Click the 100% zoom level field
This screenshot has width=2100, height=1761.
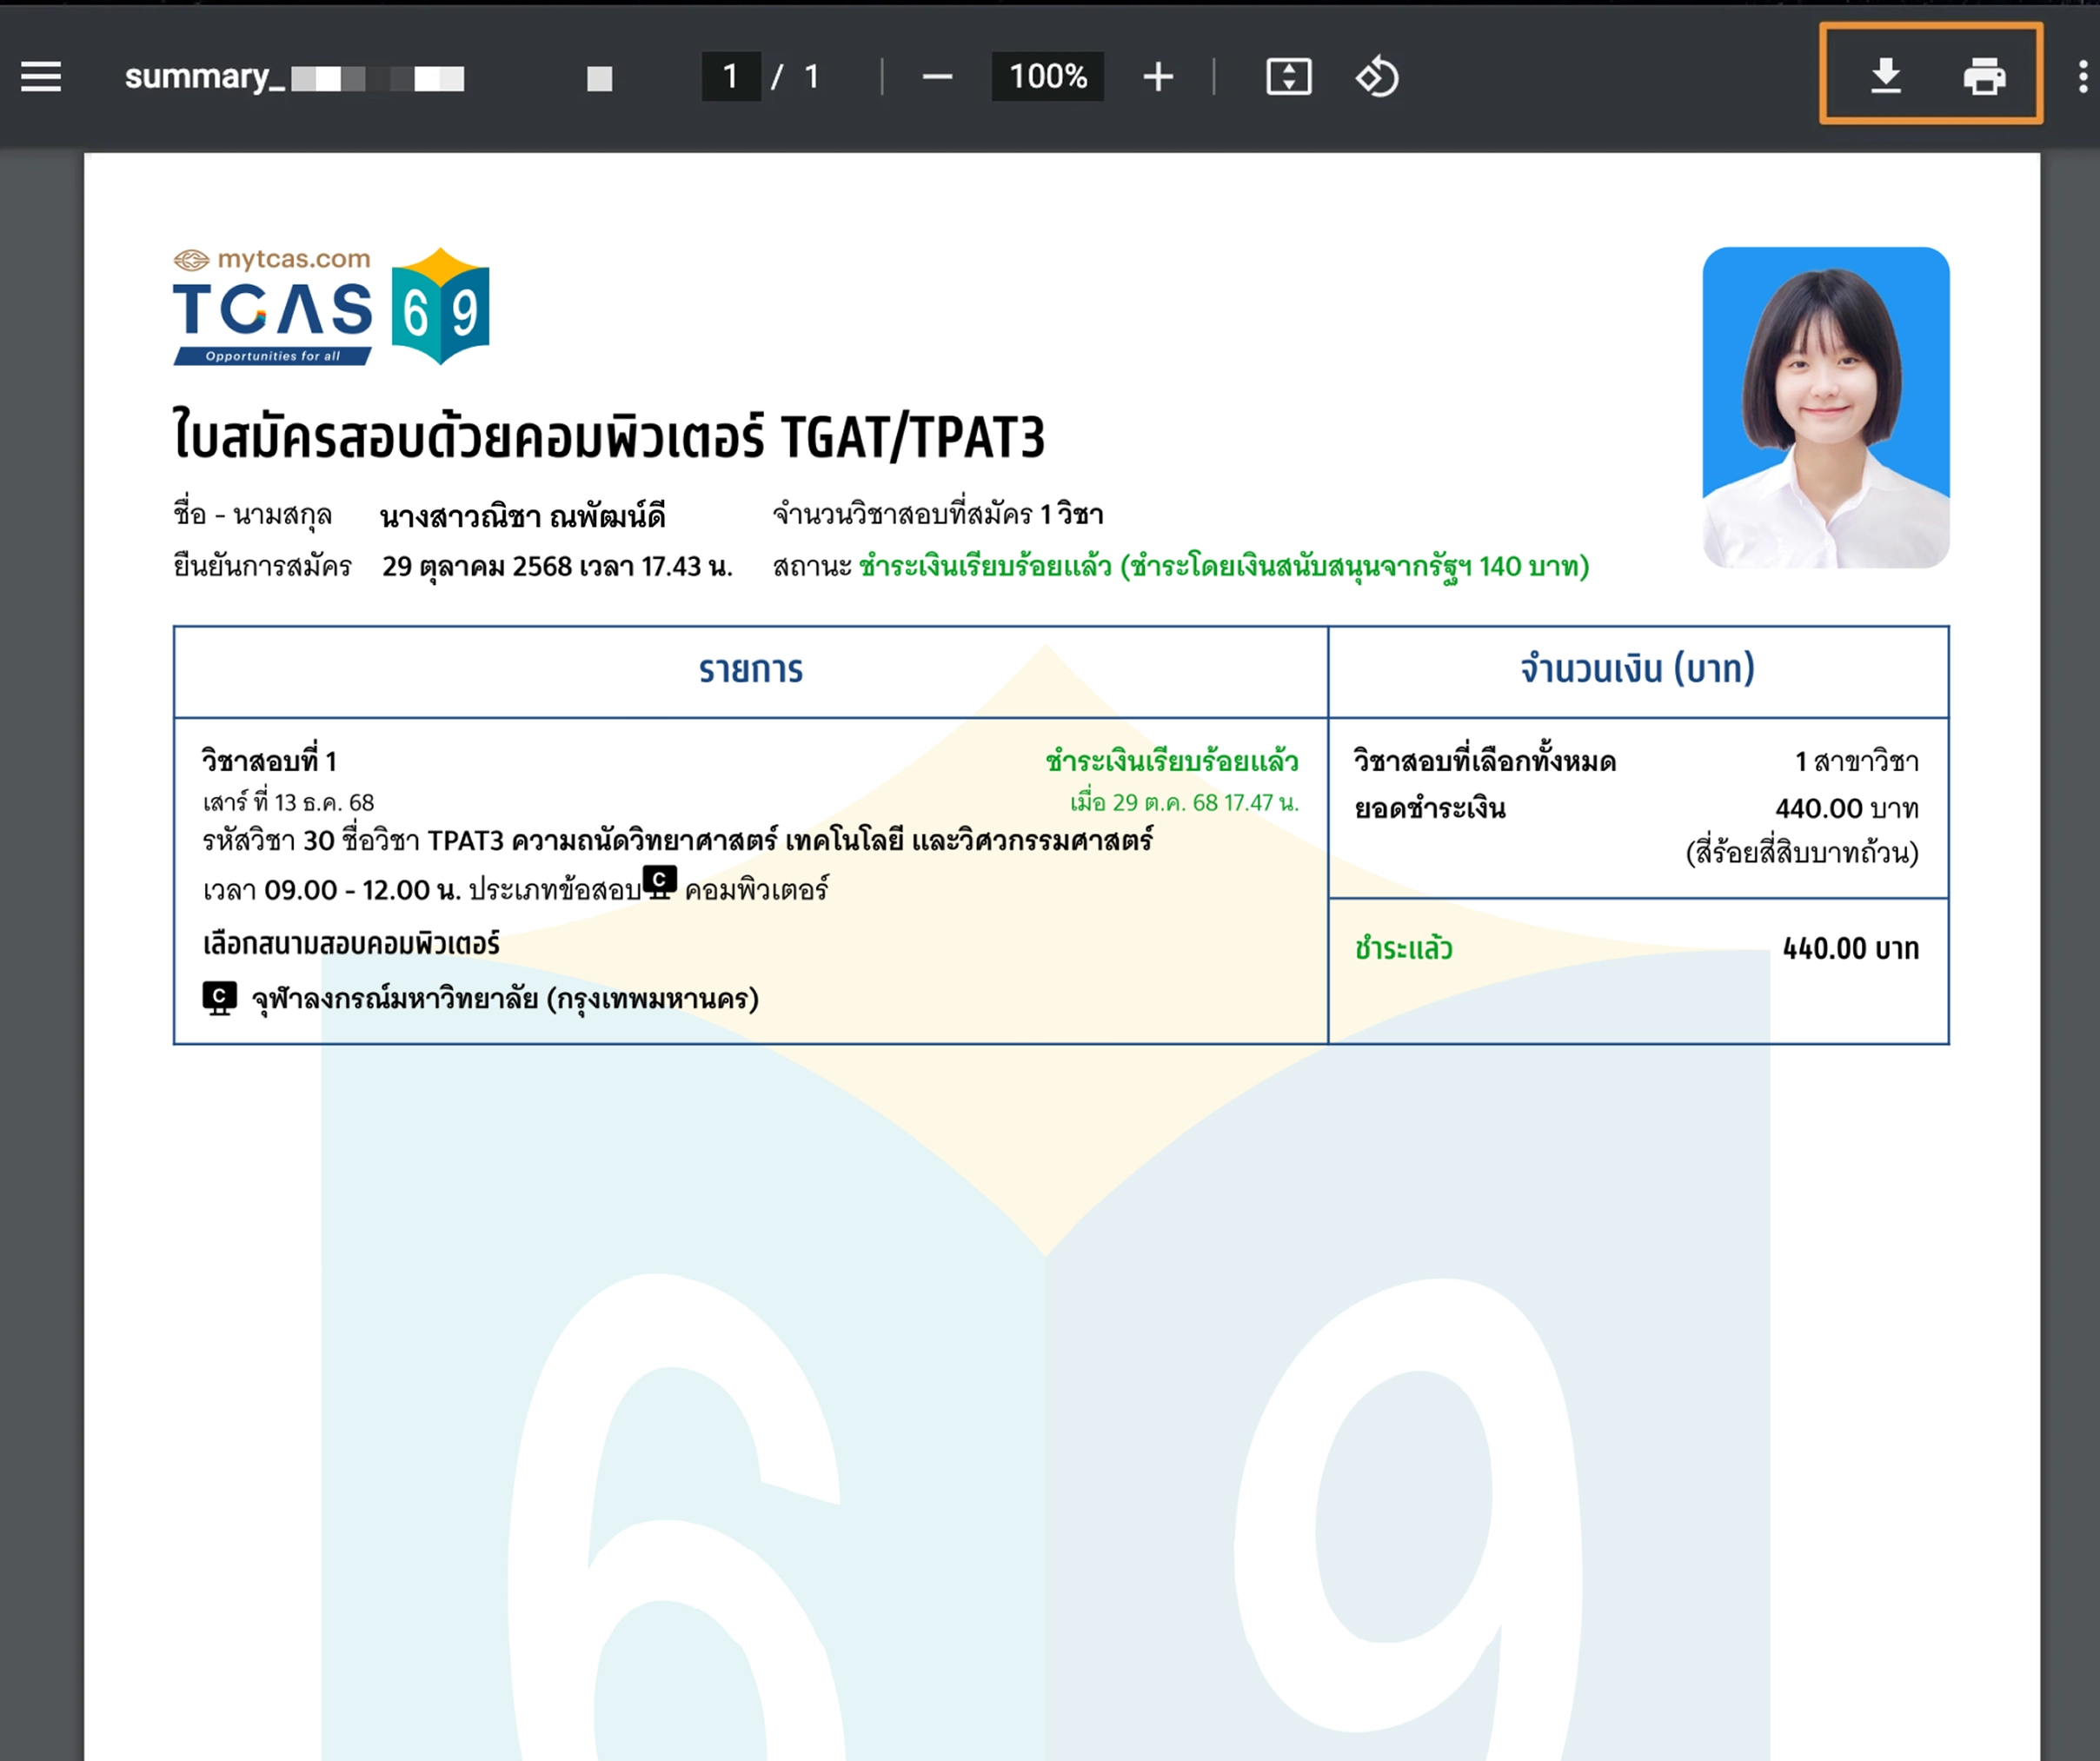click(1047, 77)
